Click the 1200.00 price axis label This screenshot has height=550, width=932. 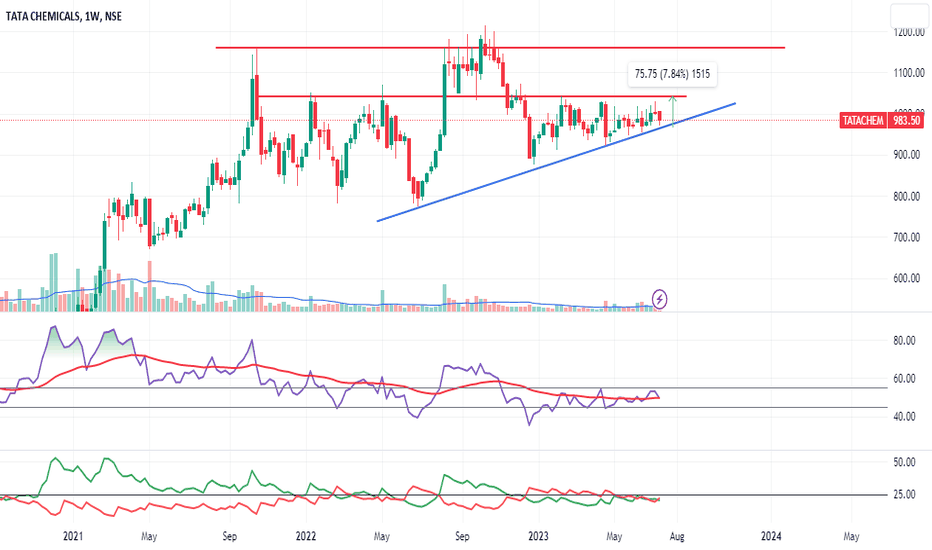[x=908, y=32]
